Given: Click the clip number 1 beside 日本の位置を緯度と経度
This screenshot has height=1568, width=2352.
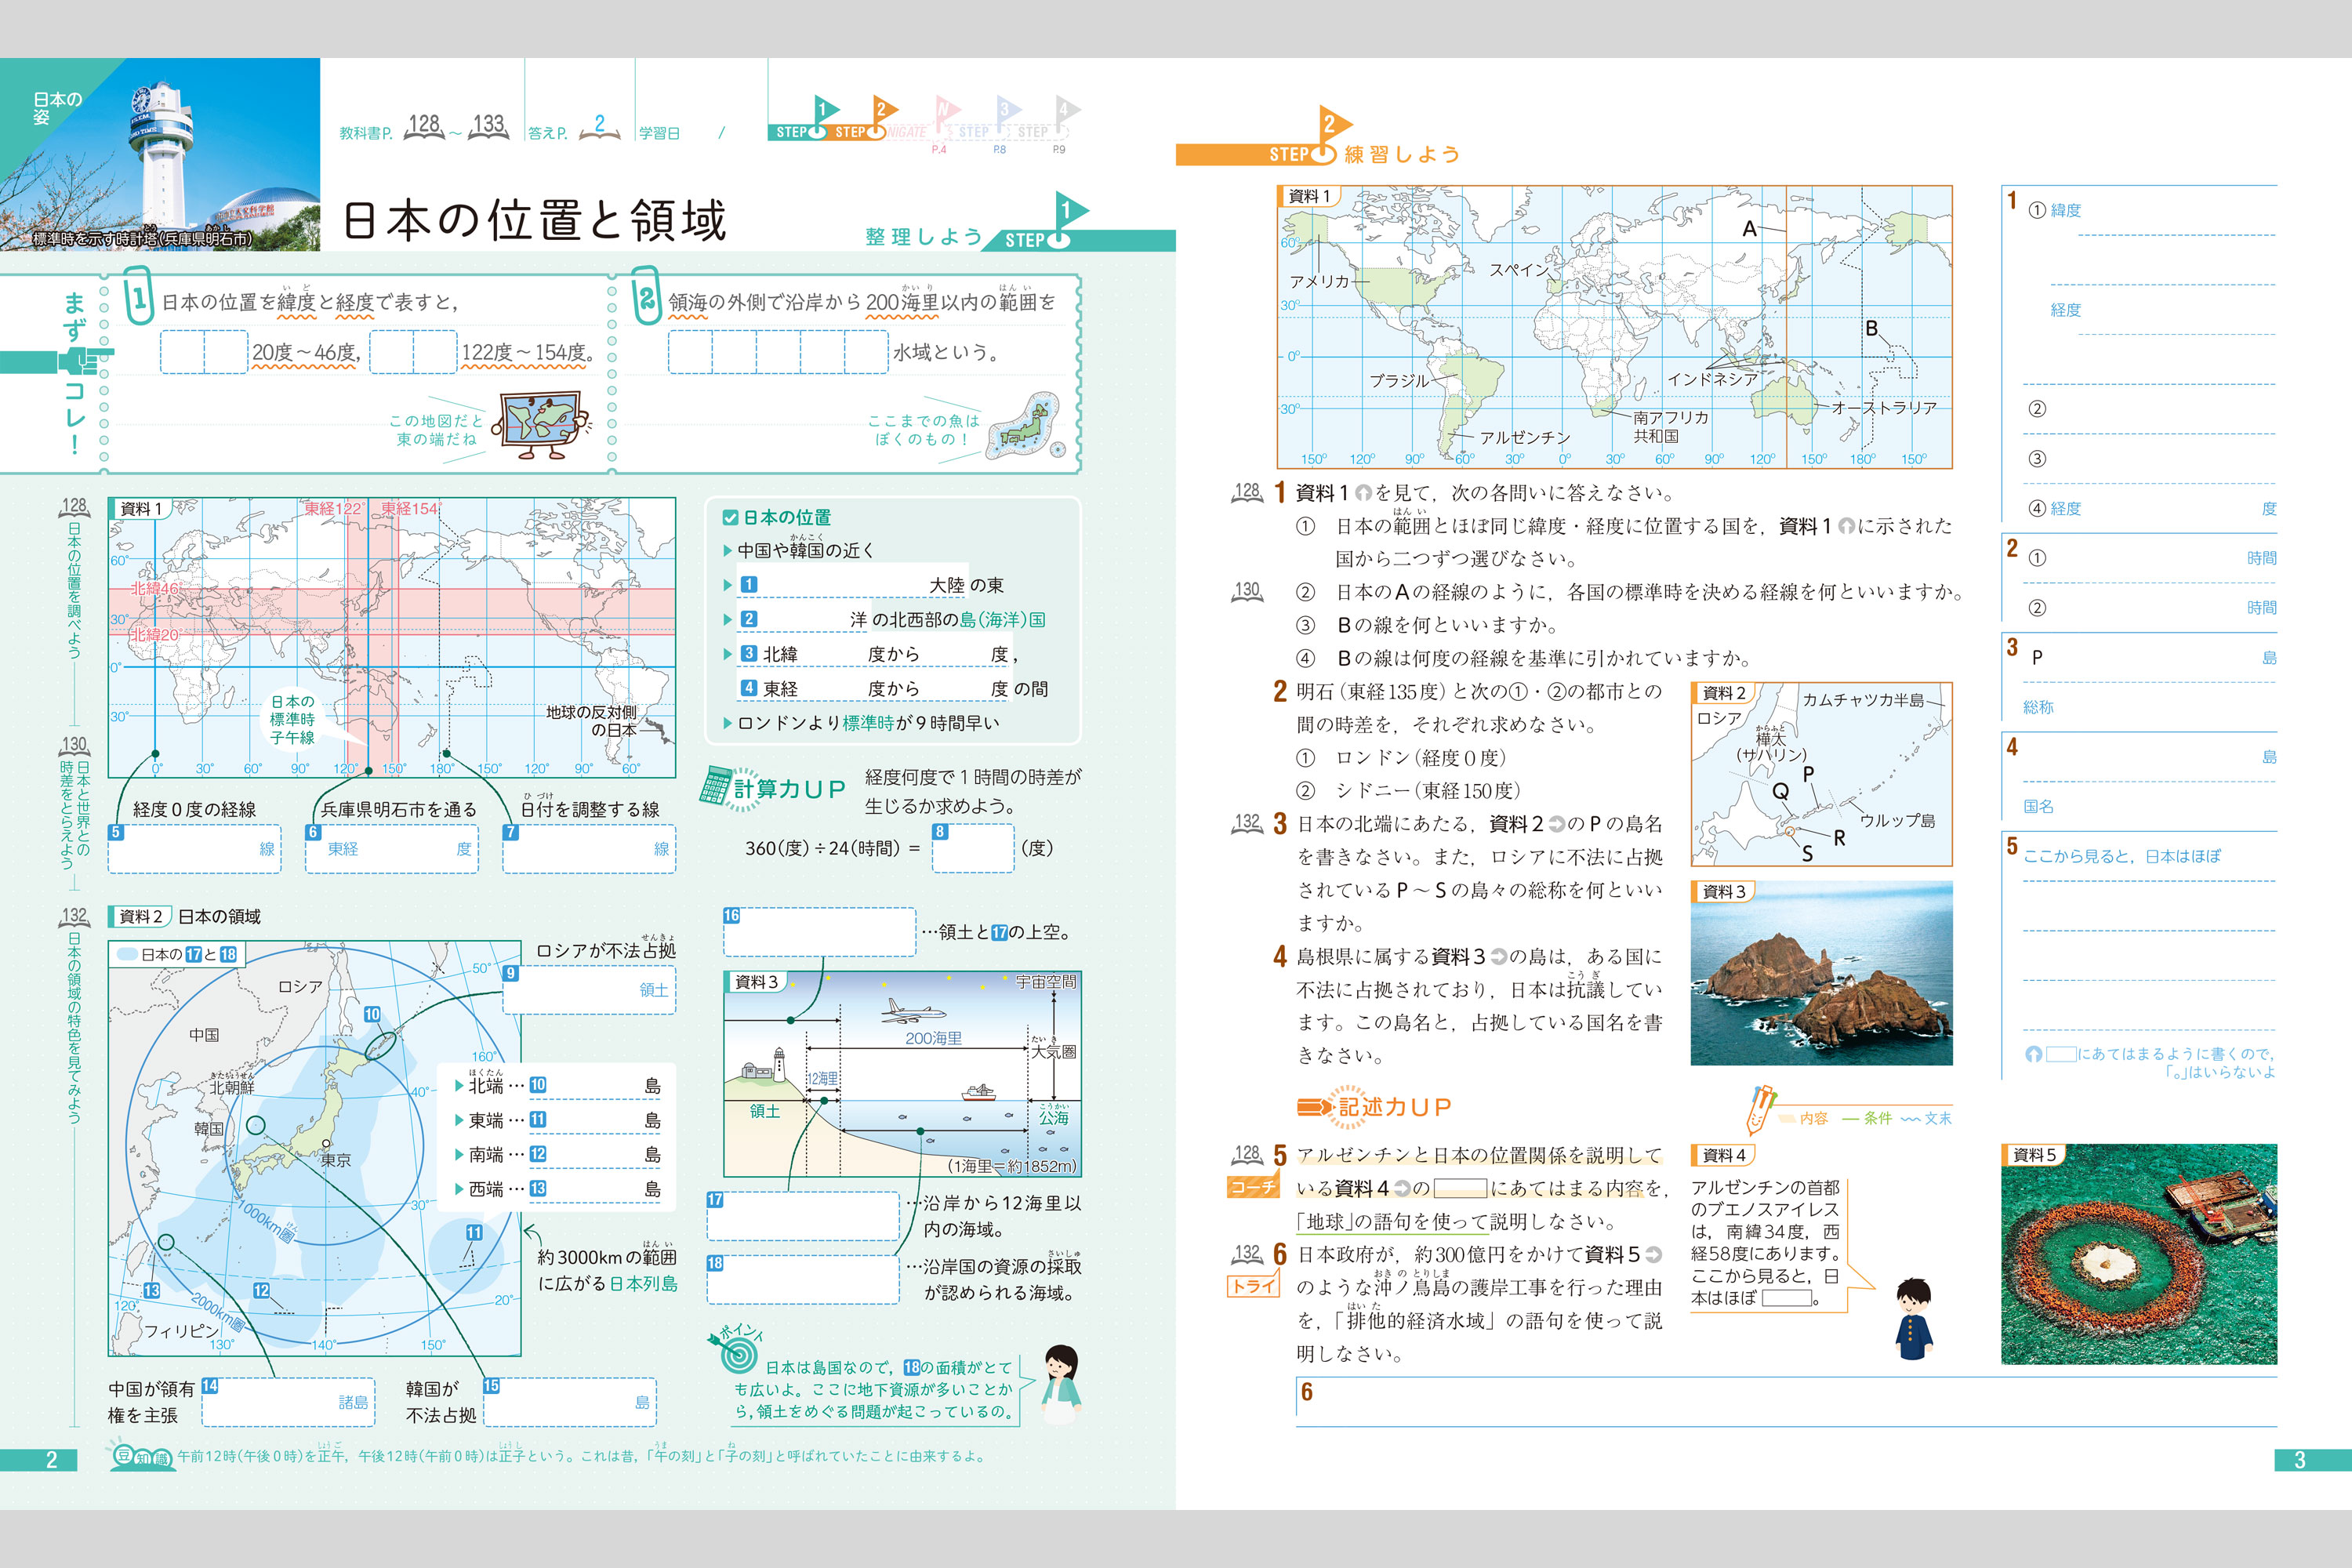Looking at the screenshot, I should tap(139, 295).
